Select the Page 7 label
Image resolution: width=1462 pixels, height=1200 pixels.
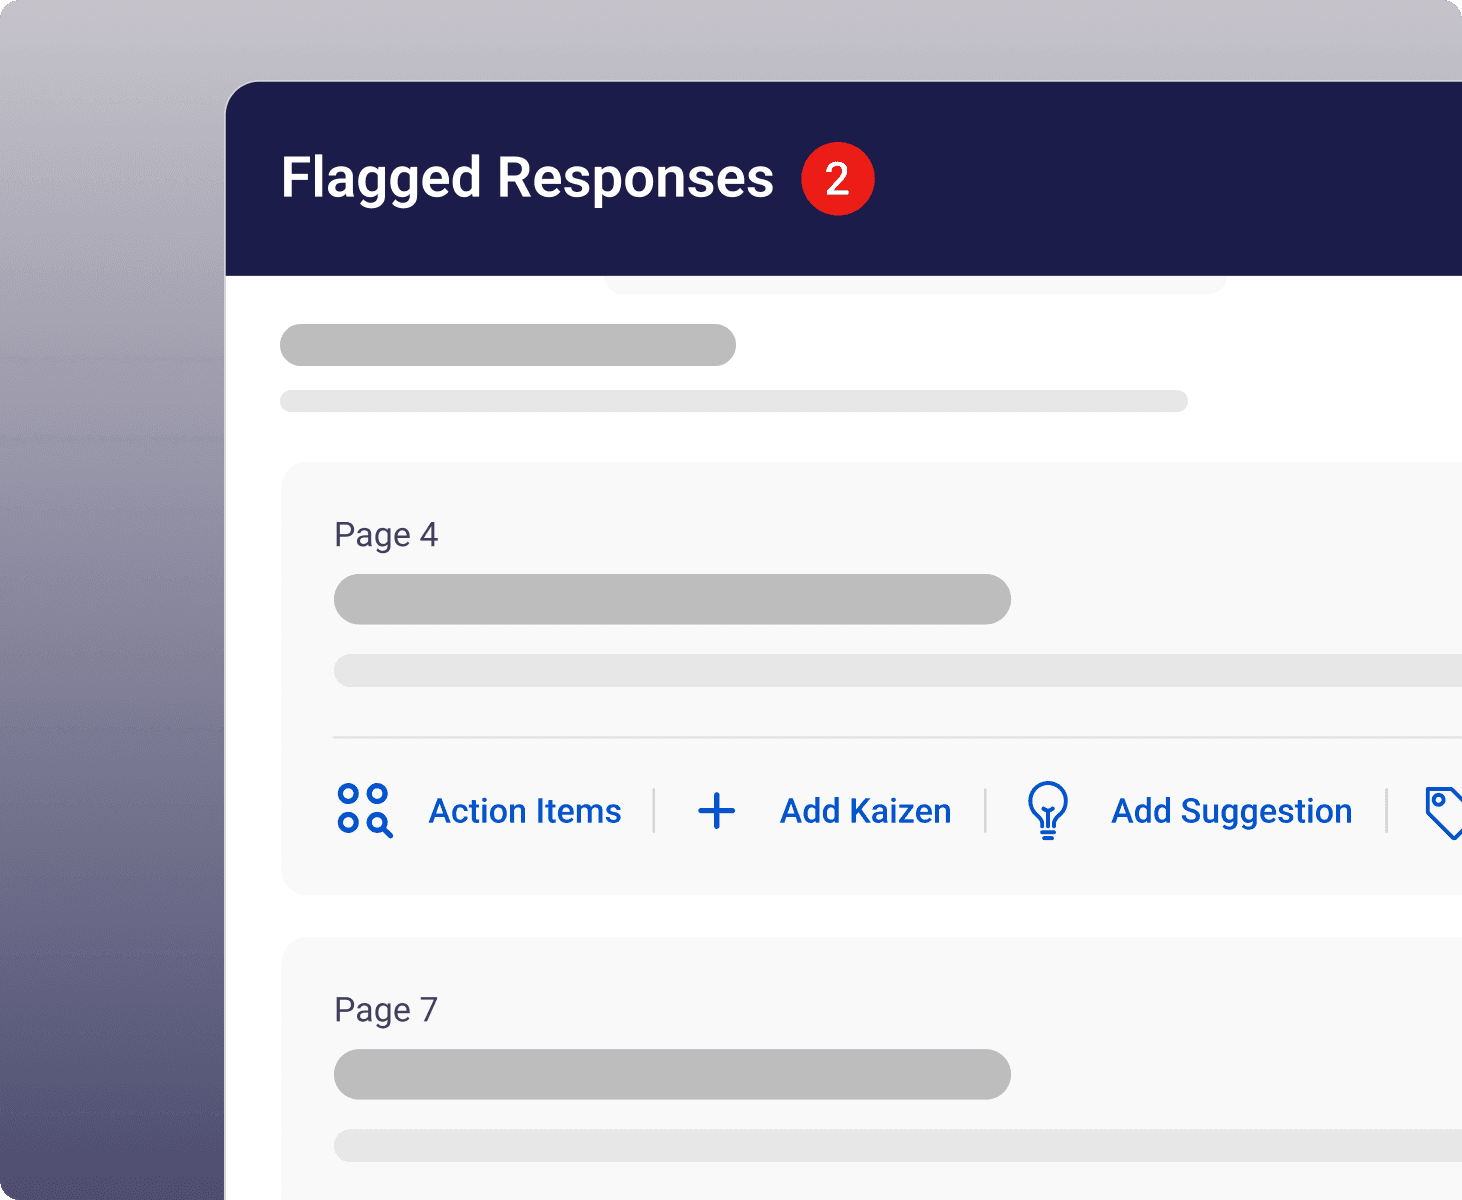[x=386, y=1010]
